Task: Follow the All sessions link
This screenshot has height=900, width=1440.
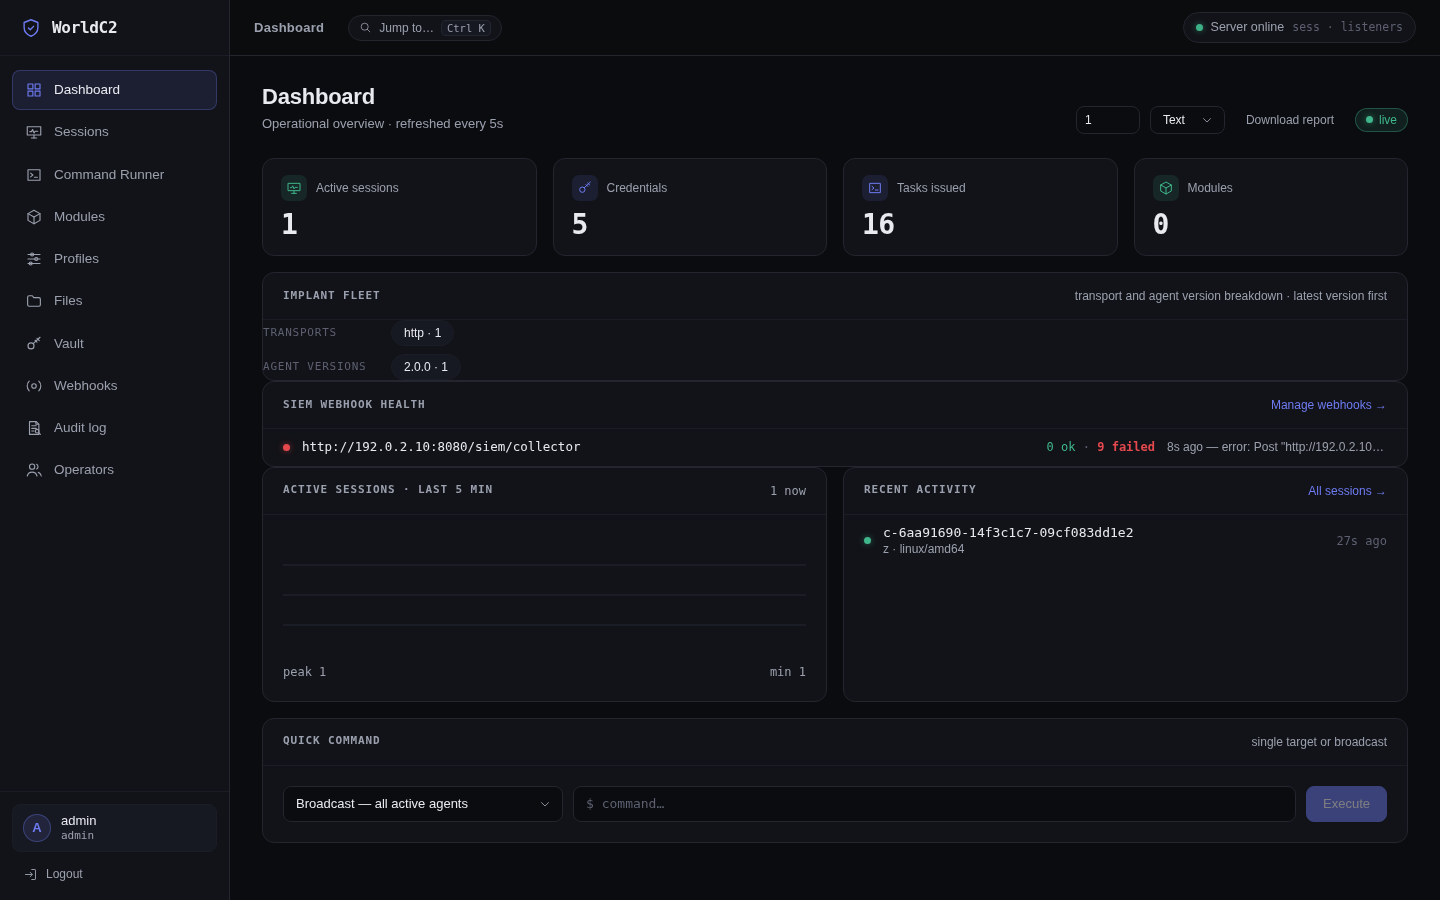Action: click(x=1347, y=491)
